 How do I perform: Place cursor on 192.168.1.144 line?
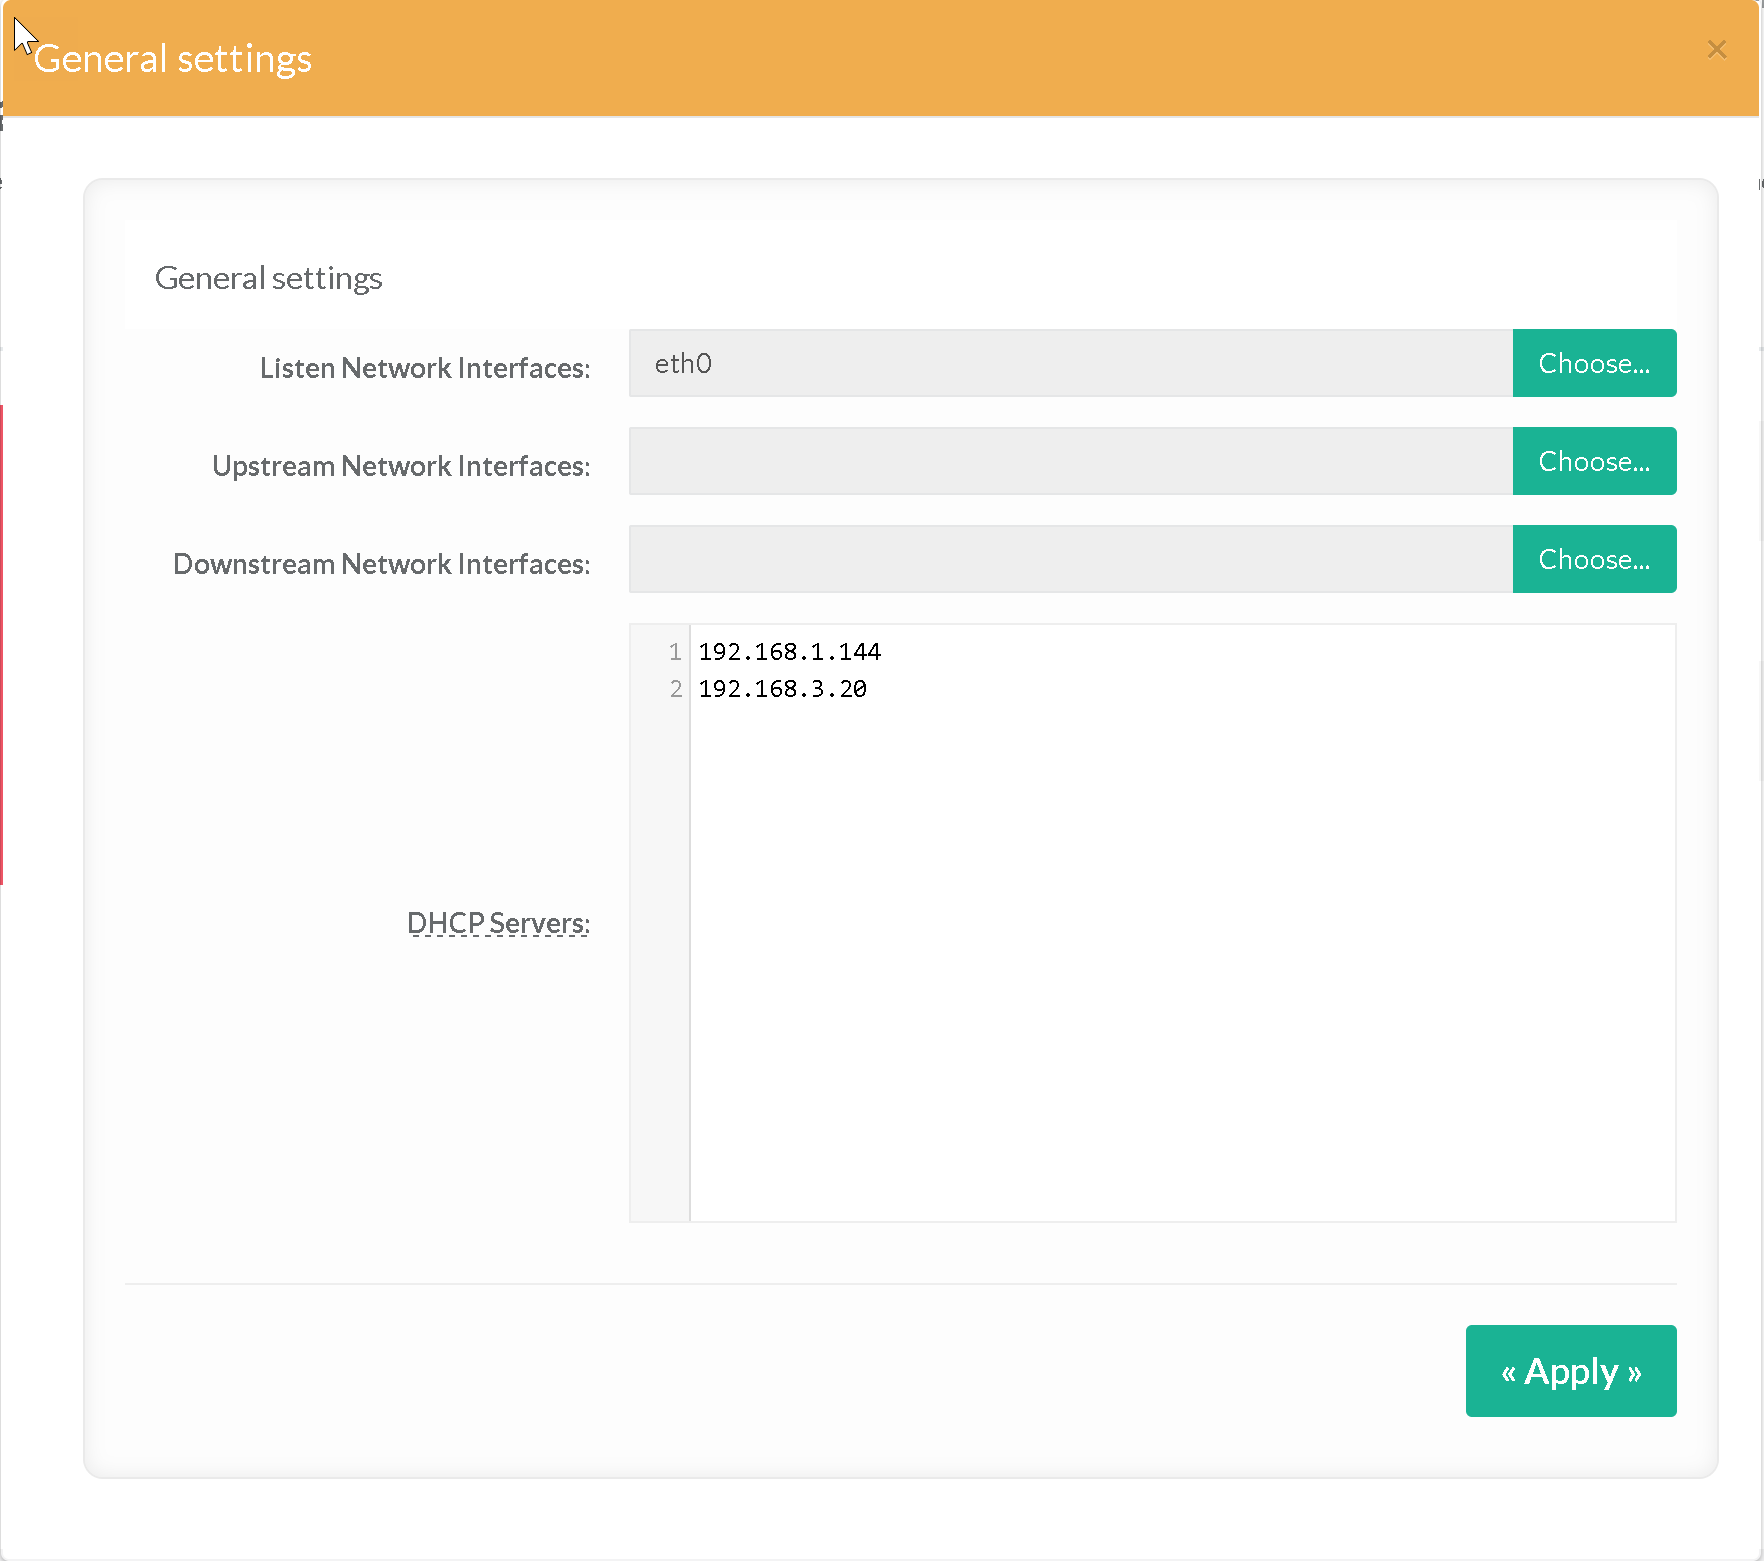pyautogui.click(x=789, y=652)
